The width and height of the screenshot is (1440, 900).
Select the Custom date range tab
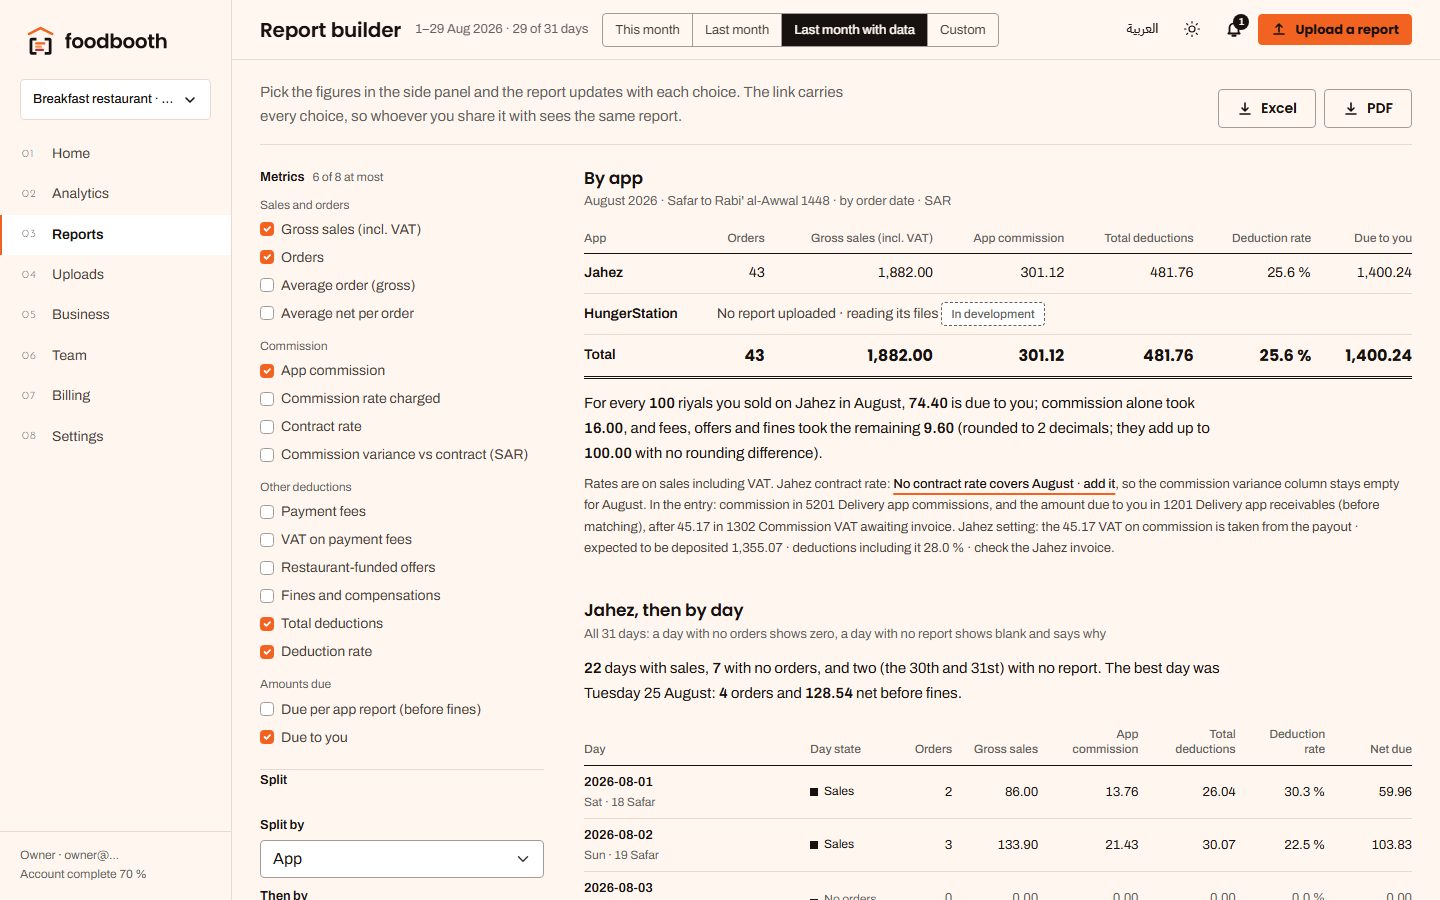click(x=962, y=30)
